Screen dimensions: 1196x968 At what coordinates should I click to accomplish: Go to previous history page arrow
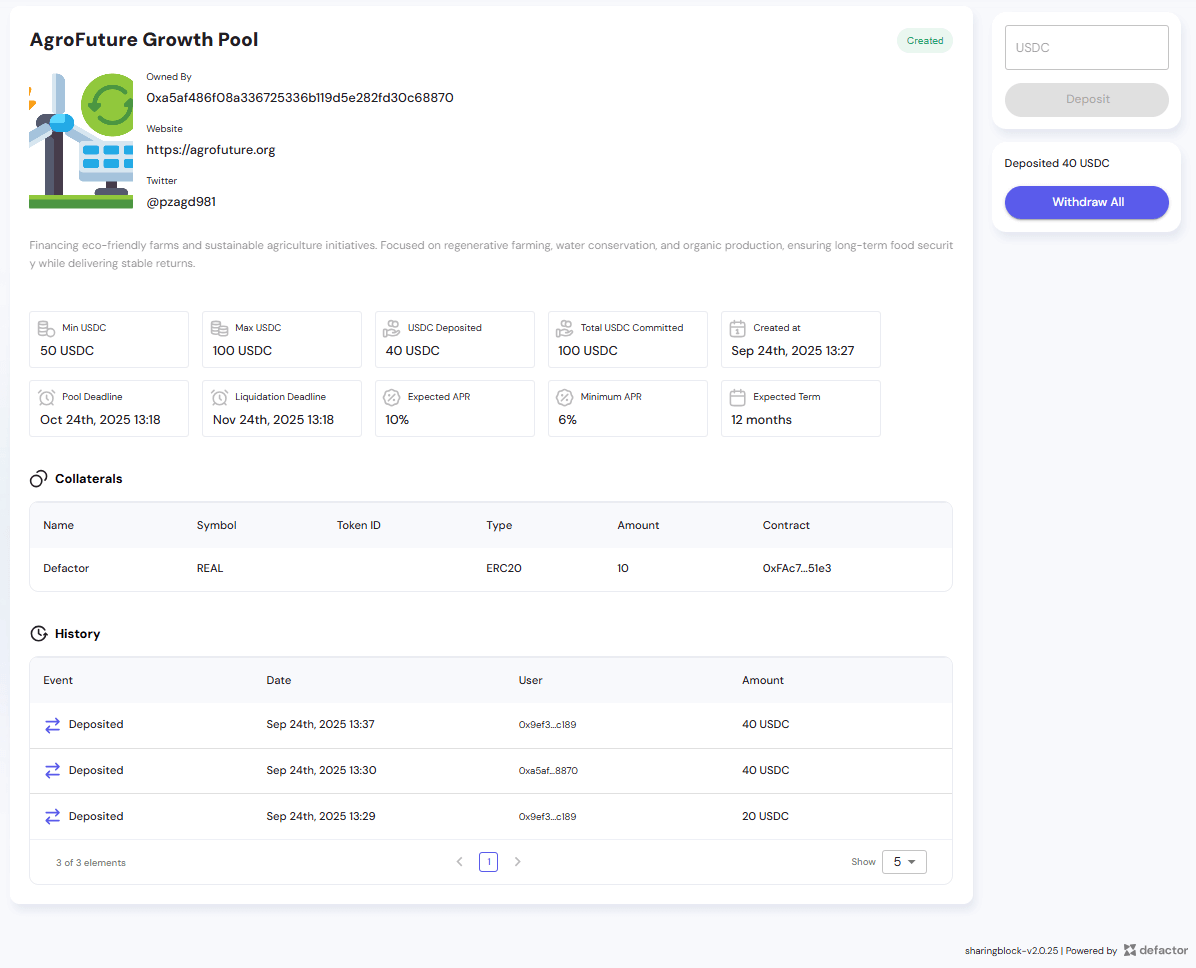459,862
